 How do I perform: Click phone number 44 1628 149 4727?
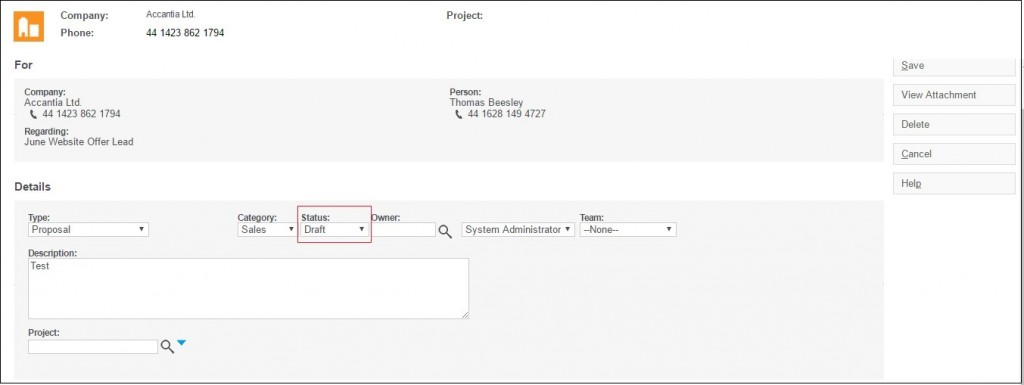506,114
